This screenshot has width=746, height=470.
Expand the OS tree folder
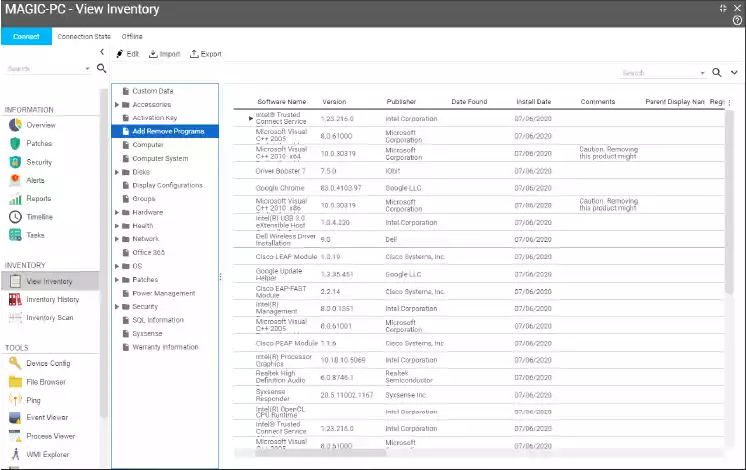pyautogui.click(x=117, y=266)
